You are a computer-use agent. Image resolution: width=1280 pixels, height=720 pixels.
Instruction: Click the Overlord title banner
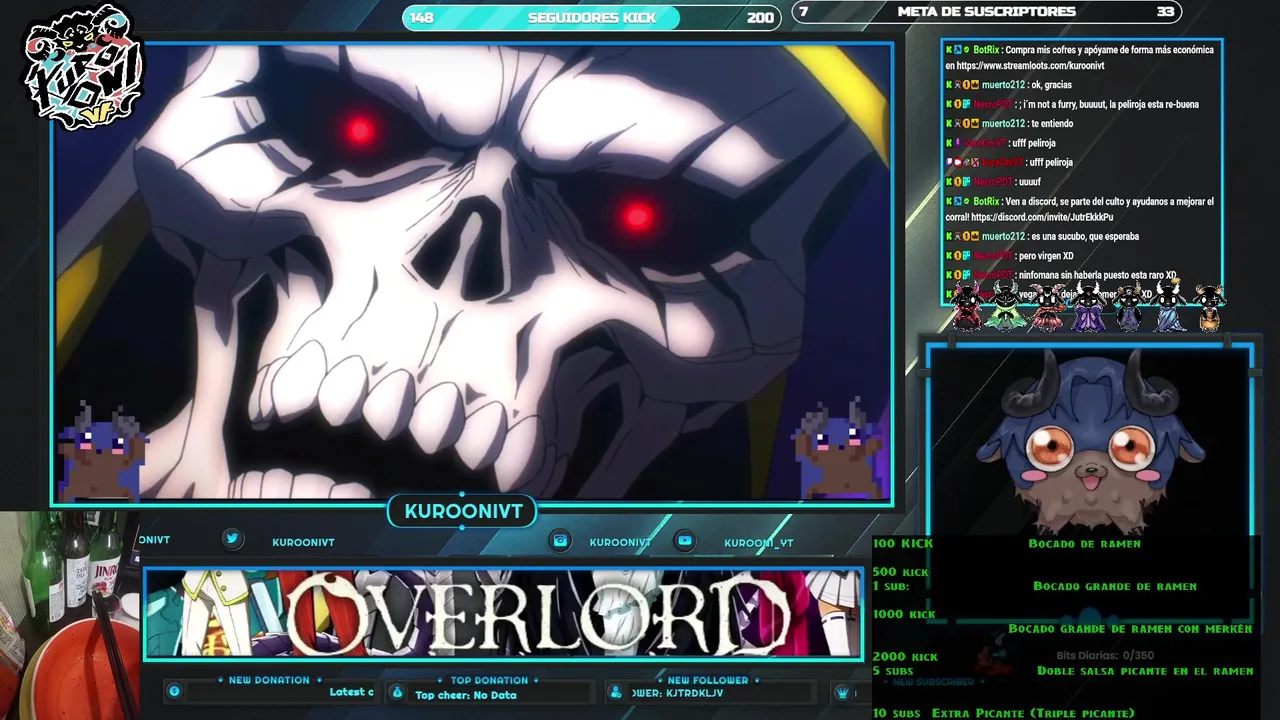tap(503, 614)
